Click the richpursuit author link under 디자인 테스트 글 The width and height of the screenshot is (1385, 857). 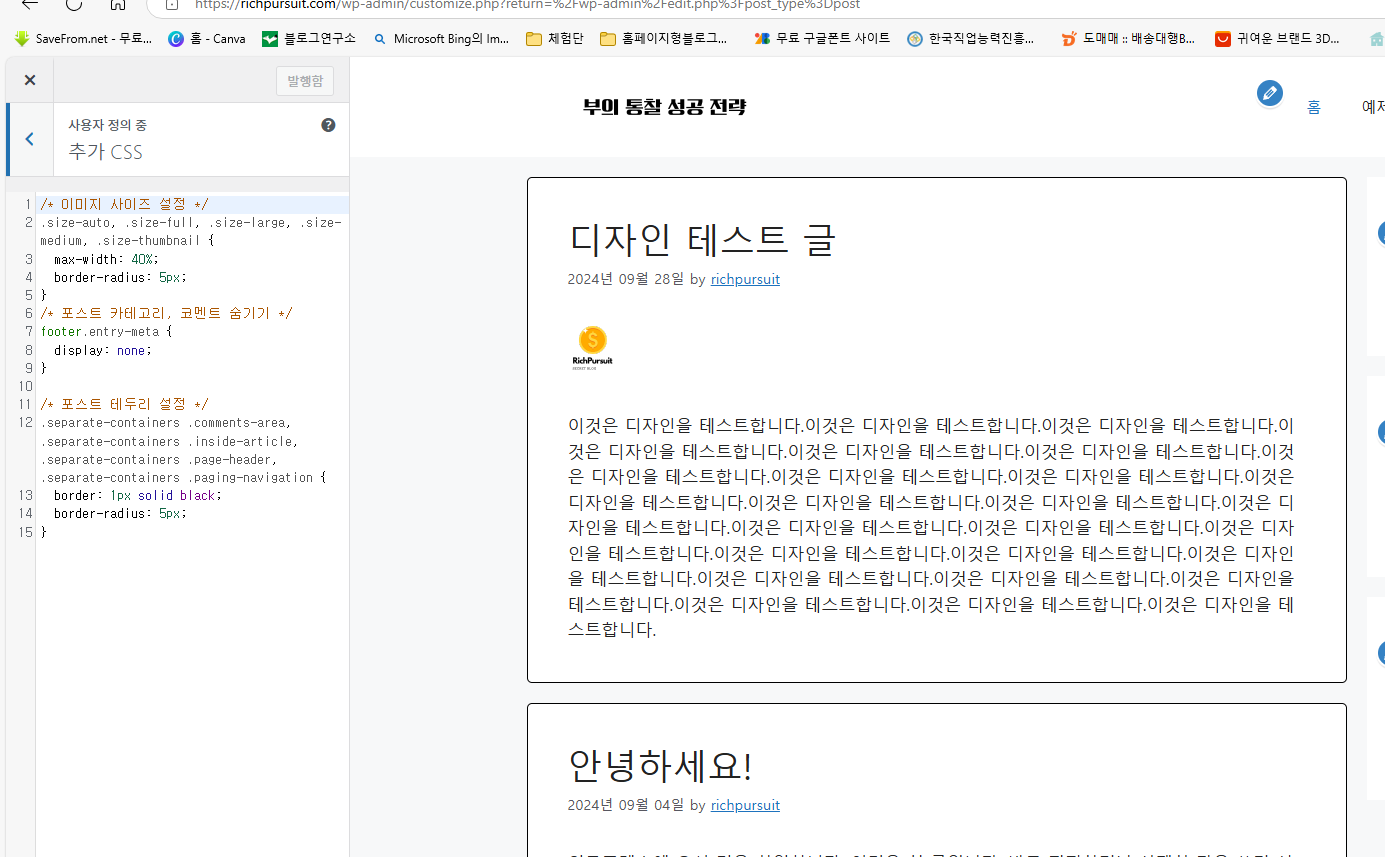coord(745,279)
